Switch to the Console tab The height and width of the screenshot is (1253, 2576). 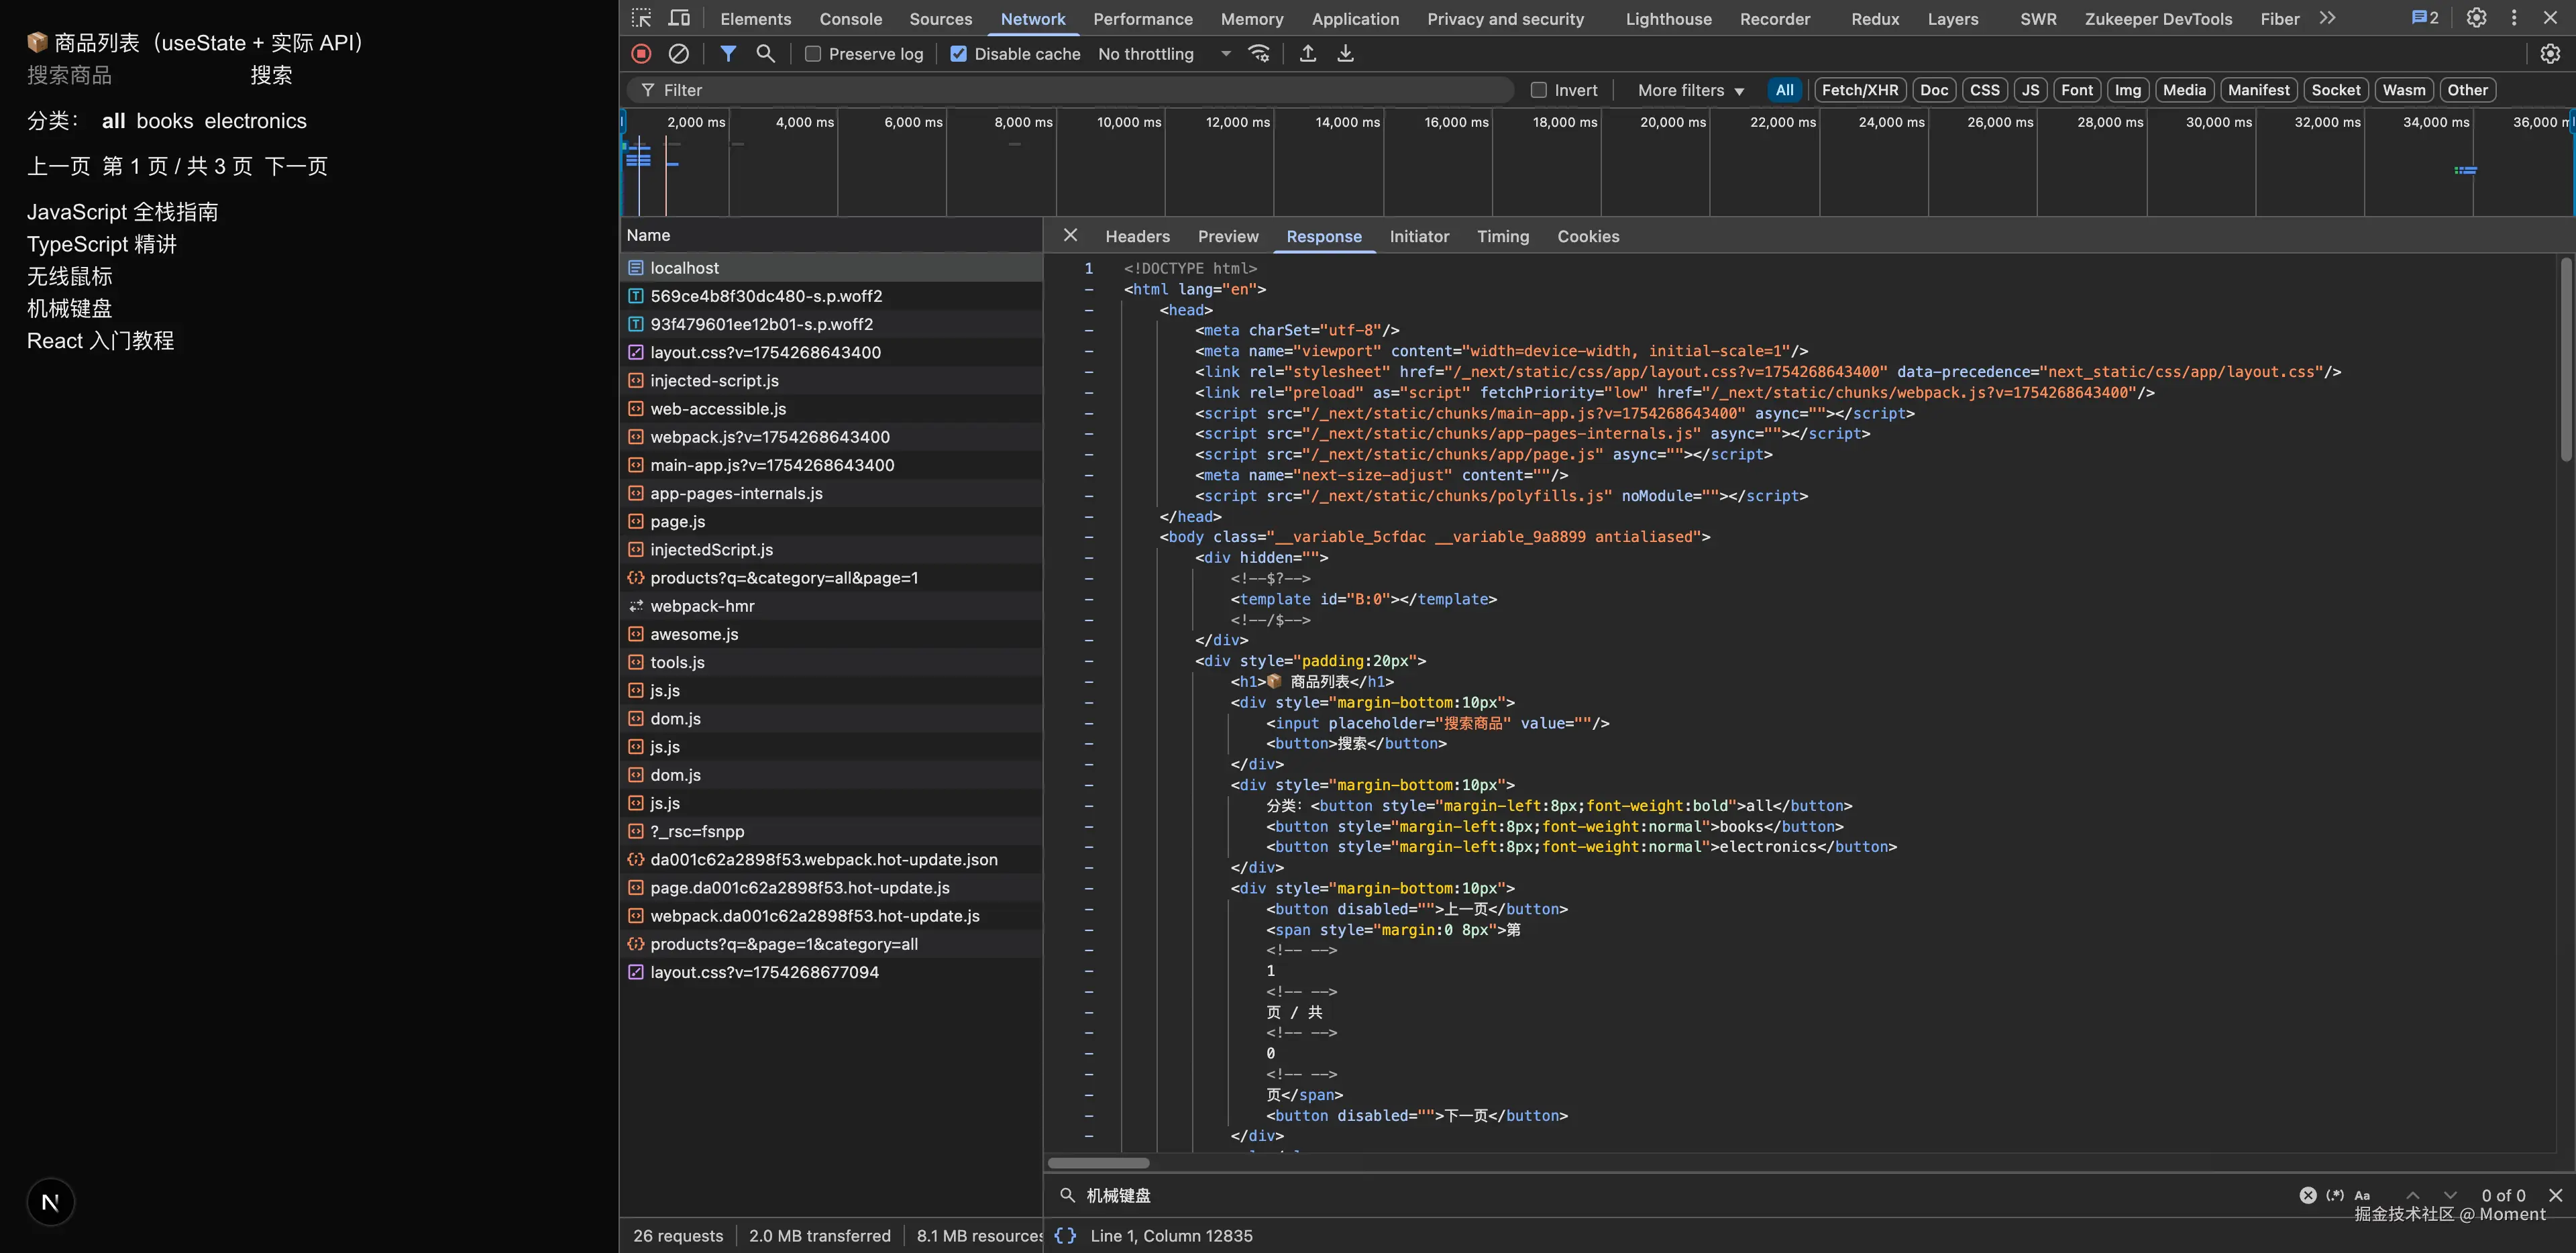click(850, 19)
